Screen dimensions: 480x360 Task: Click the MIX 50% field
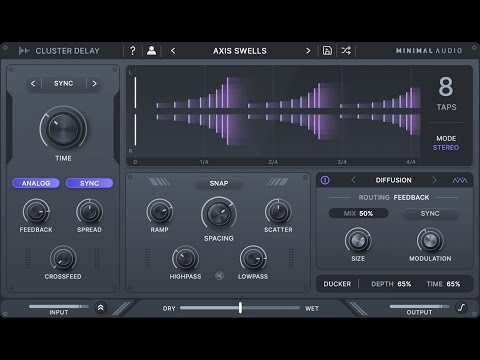coord(359,213)
